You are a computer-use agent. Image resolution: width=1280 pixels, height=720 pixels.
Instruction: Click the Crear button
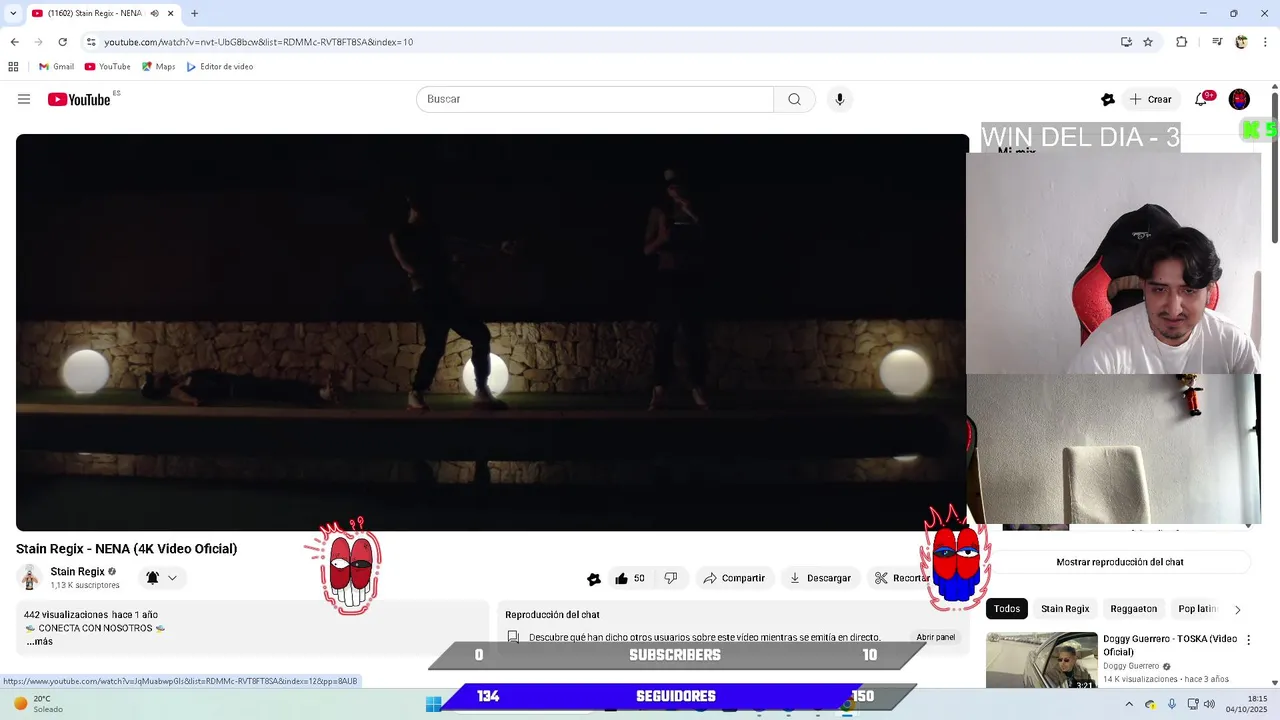(x=1150, y=99)
